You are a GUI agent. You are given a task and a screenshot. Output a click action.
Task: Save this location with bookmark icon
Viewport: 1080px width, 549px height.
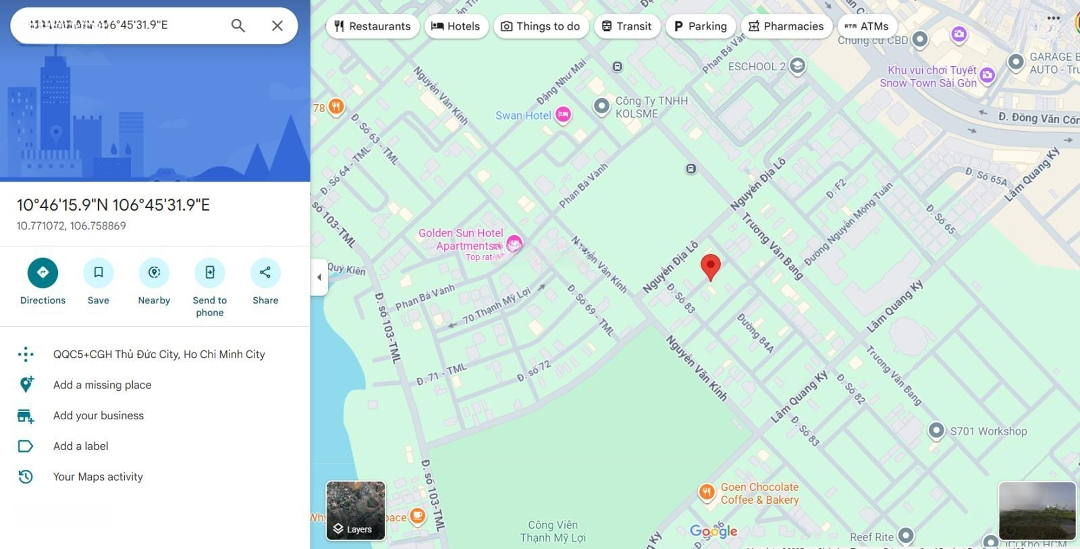pos(98,273)
